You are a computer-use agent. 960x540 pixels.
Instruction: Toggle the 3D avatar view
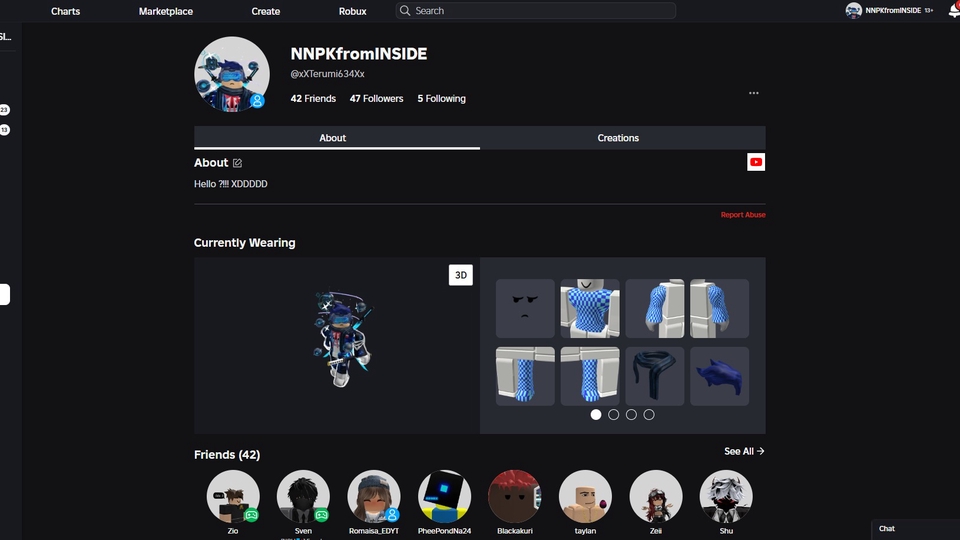tap(460, 275)
